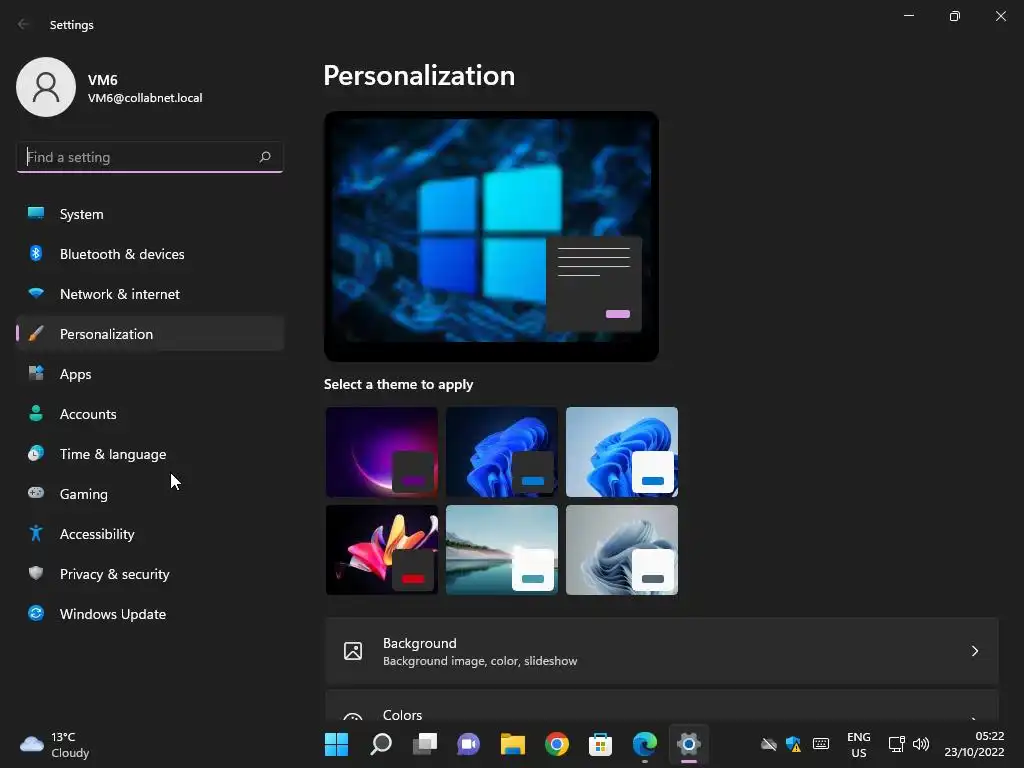
Task: Click the ENG US language indicator
Action: tap(859, 744)
